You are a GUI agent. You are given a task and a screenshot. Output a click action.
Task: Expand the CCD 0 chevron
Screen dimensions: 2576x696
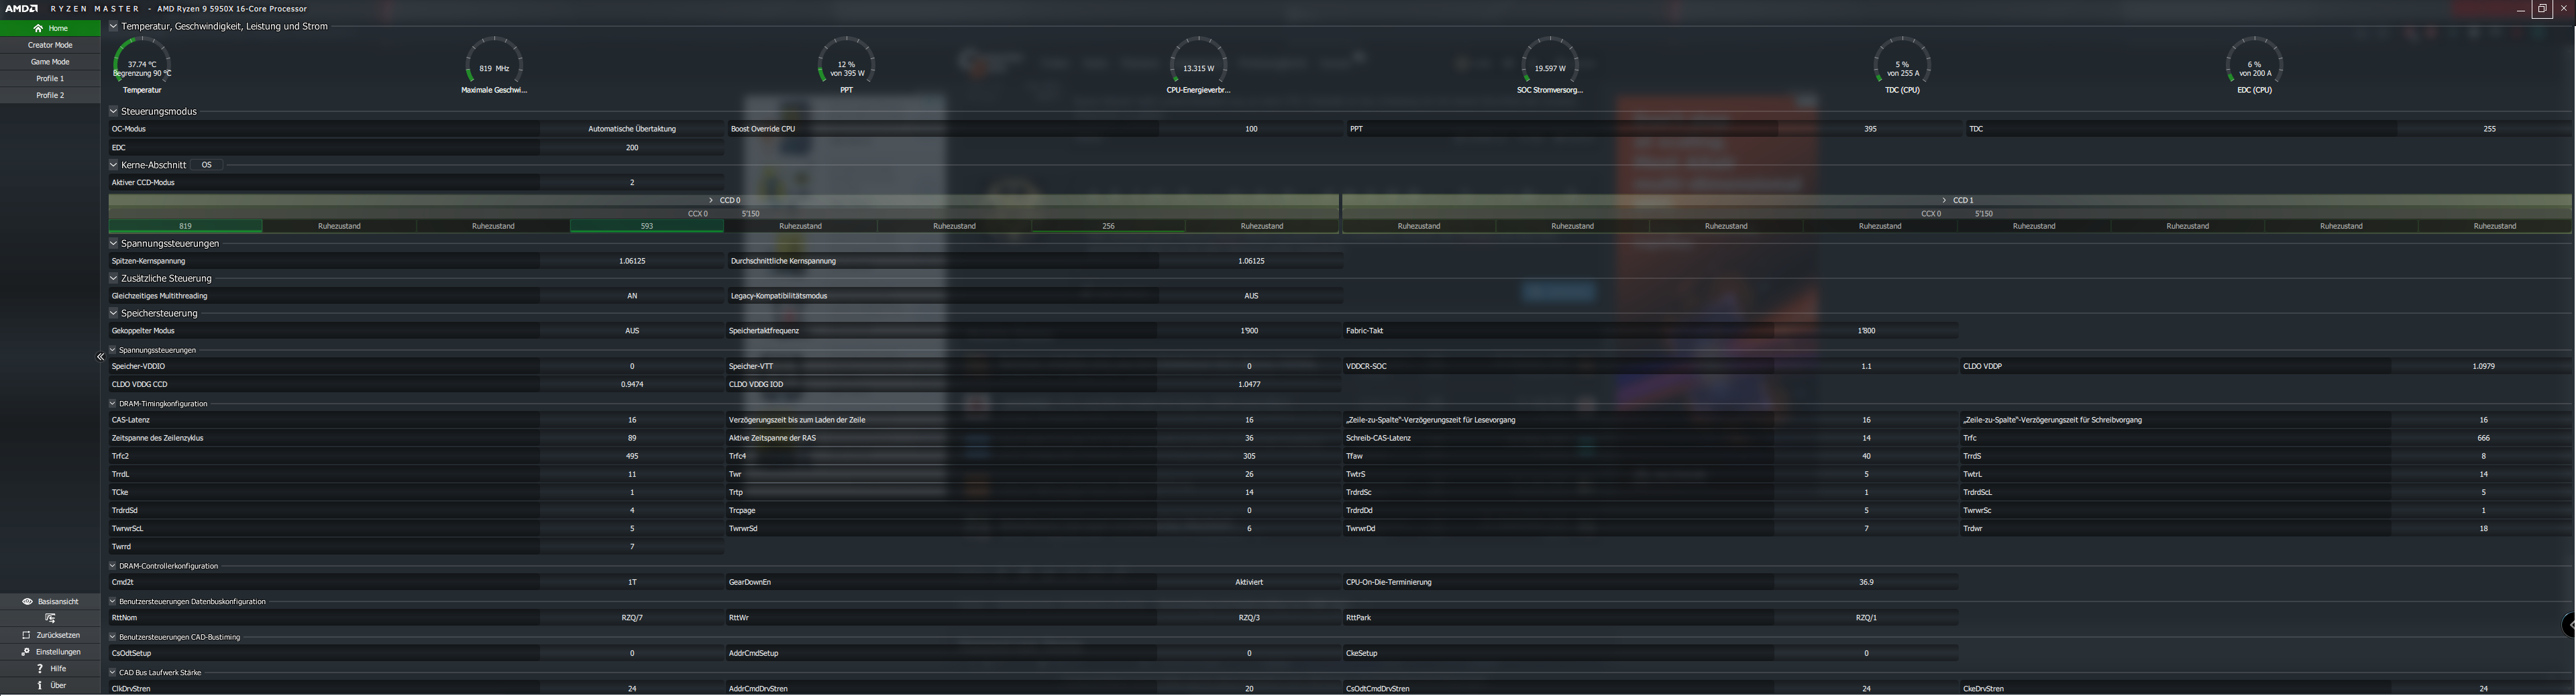pyautogui.click(x=711, y=200)
